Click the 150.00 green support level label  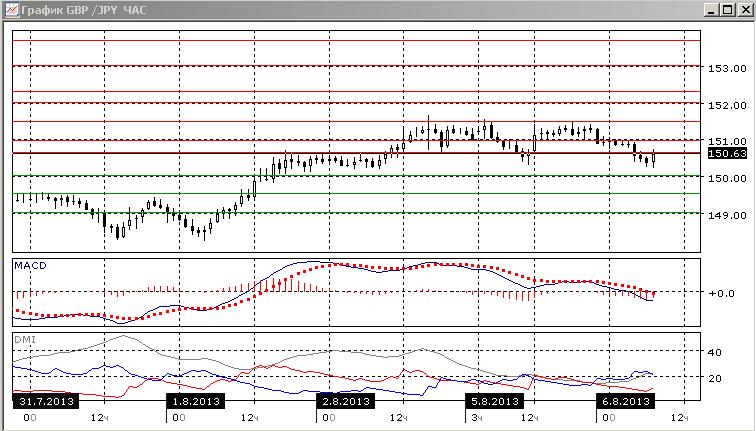tap(727, 178)
